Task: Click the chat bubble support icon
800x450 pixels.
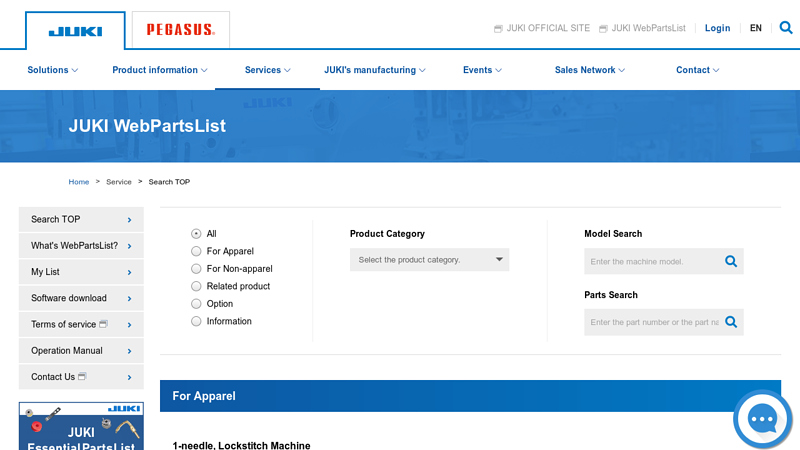Action: pos(762,419)
